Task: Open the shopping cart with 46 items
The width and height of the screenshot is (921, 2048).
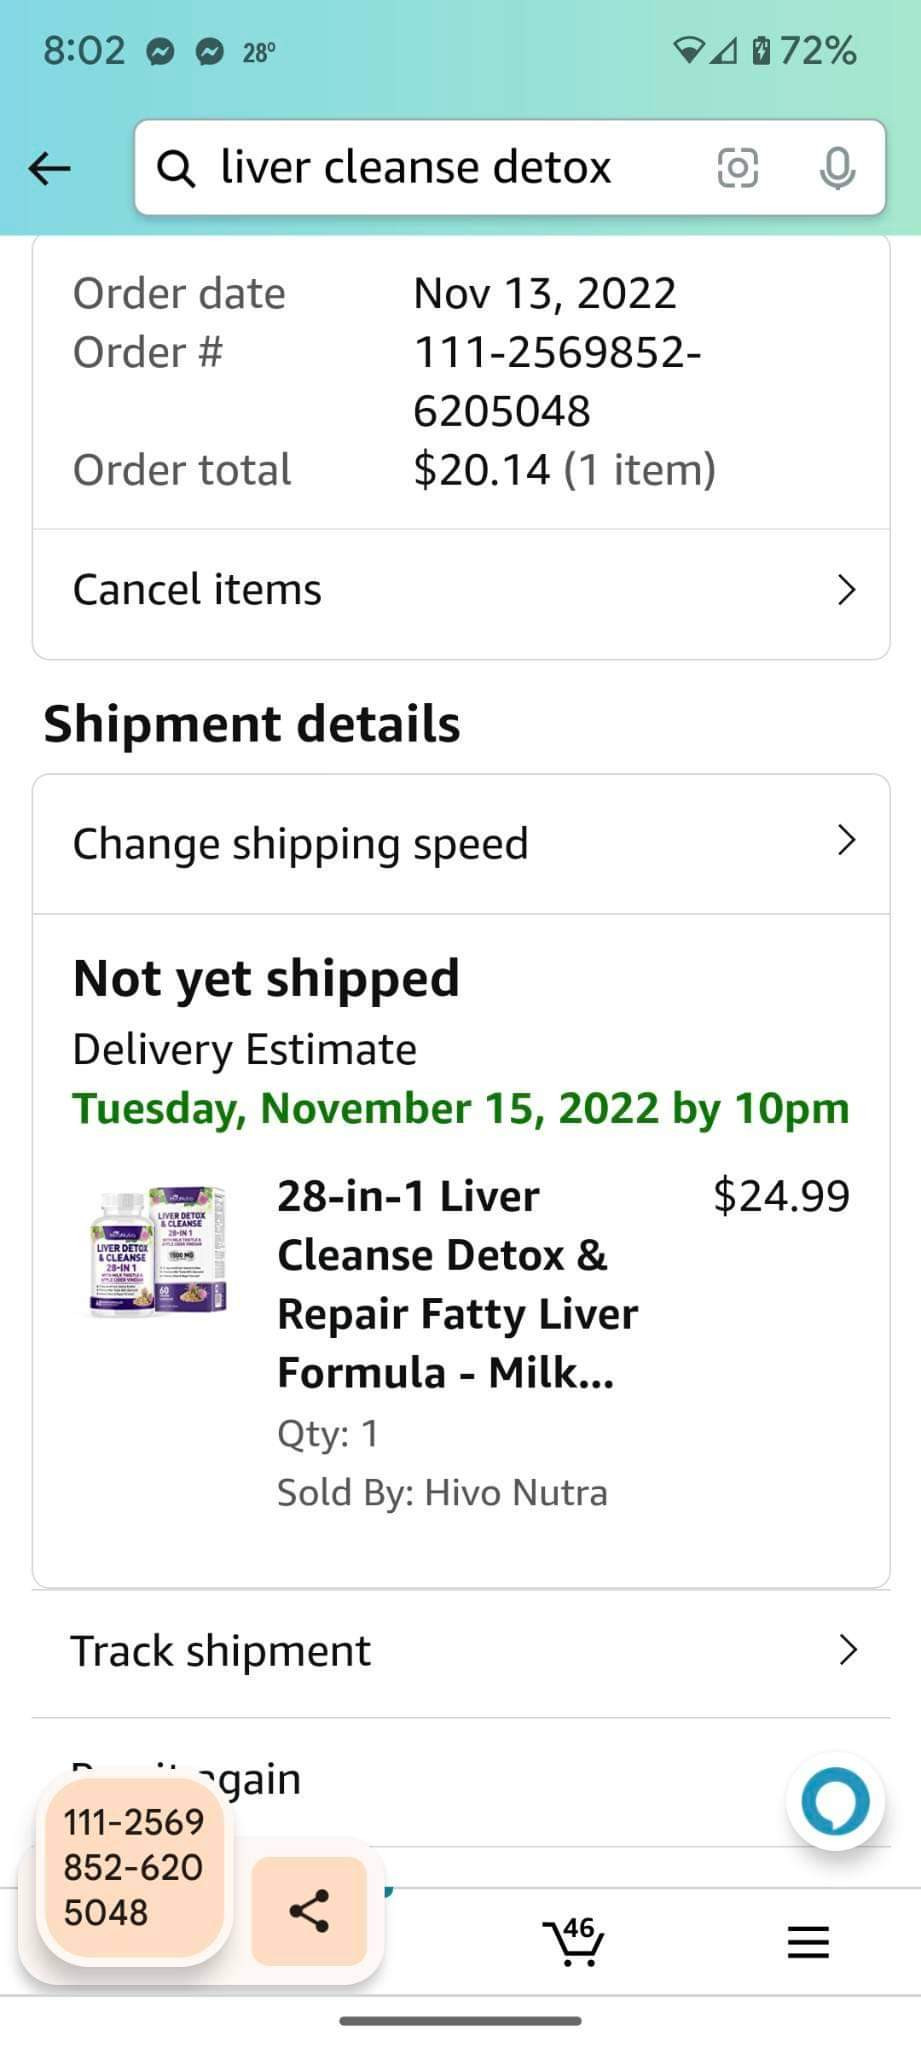Action: tap(573, 1941)
